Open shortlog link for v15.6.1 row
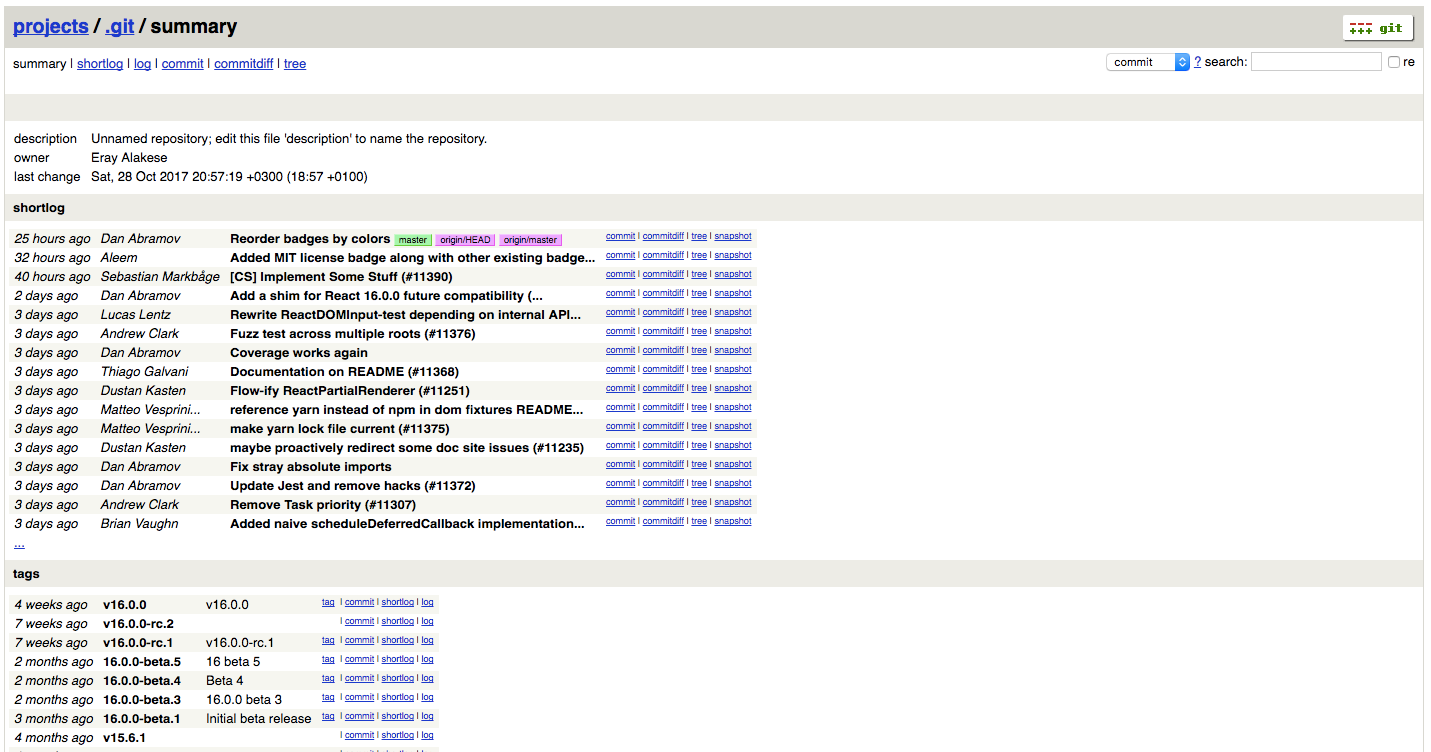 (398, 735)
